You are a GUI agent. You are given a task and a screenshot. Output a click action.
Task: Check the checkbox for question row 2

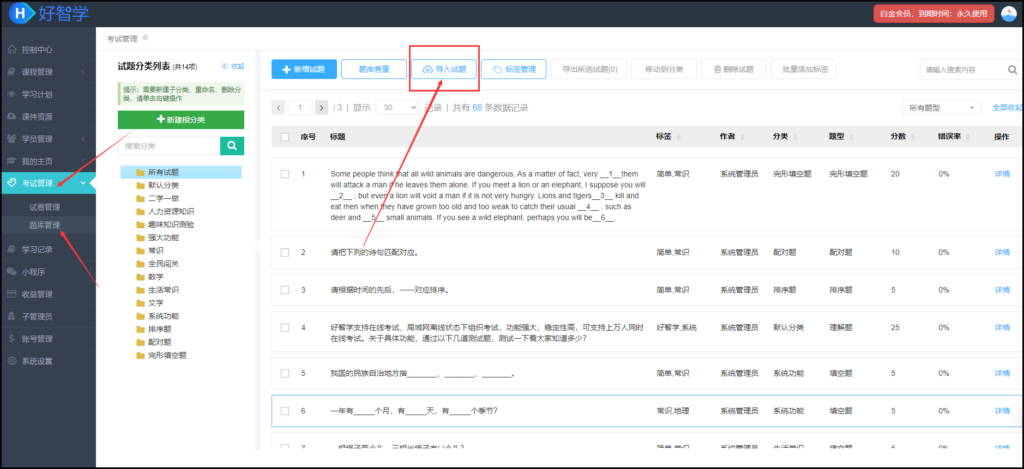pyautogui.click(x=285, y=252)
